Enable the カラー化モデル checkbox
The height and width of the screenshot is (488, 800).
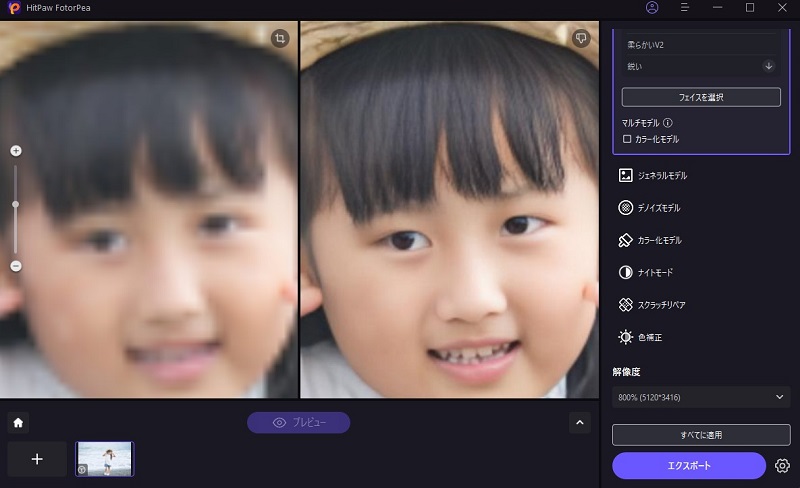[x=627, y=139]
